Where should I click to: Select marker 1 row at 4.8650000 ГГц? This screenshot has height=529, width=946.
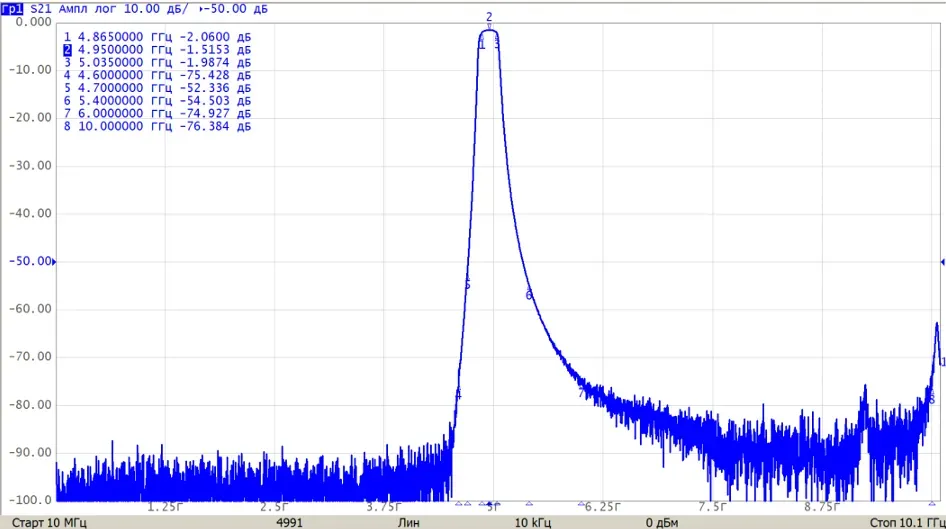157,37
